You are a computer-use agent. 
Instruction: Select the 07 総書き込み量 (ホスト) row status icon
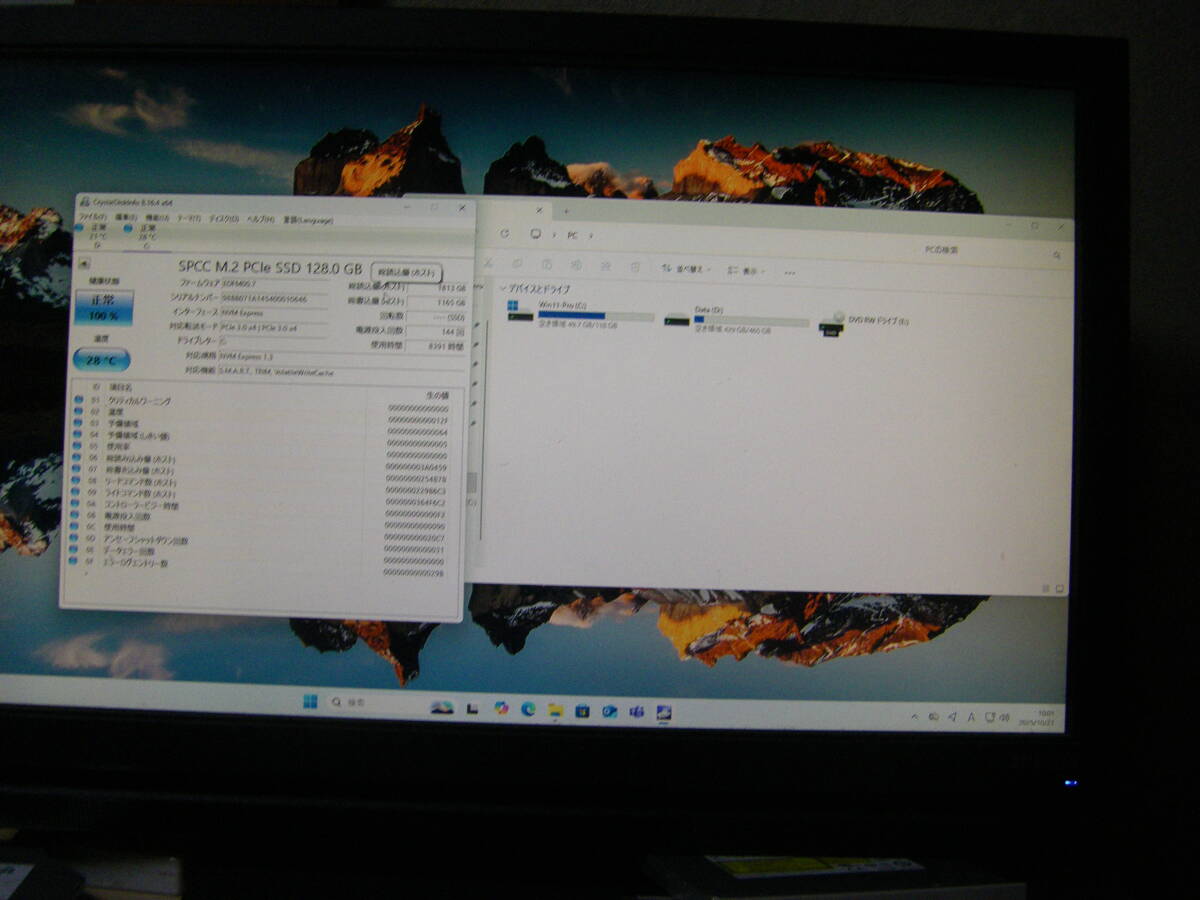(x=78, y=470)
